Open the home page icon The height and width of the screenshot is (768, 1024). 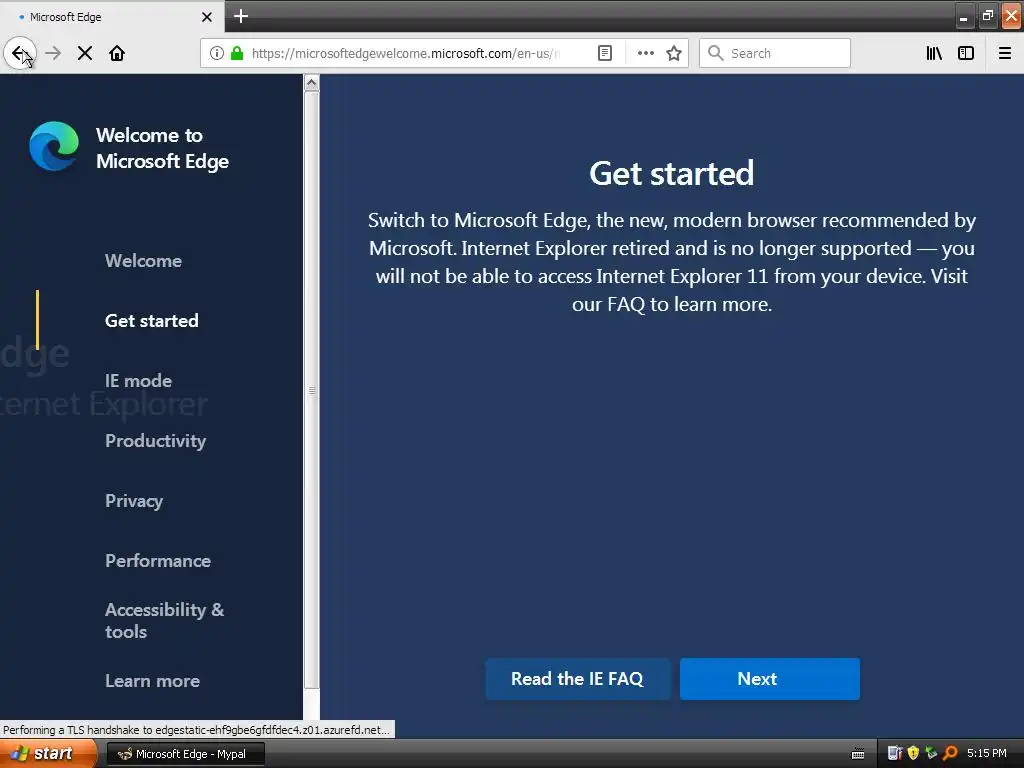(117, 53)
